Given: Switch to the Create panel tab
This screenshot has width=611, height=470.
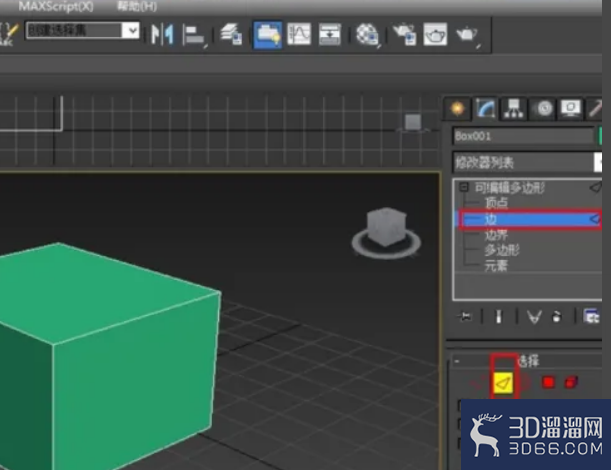Looking at the screenshot, I should 457,108.
